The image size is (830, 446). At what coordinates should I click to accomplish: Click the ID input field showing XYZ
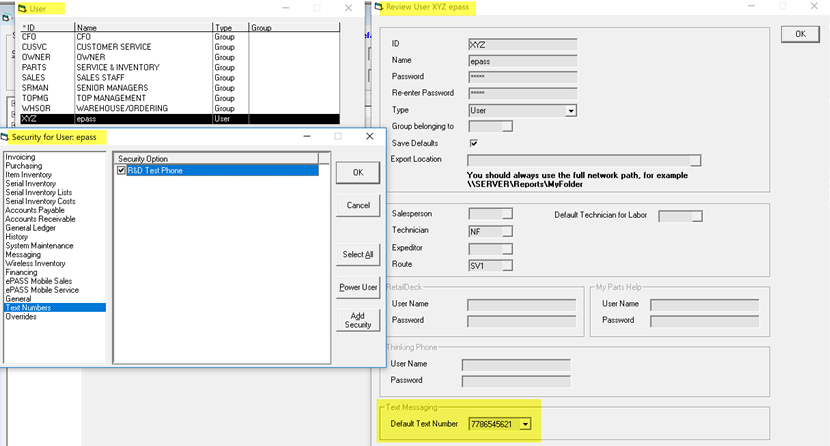(x=522, y=45)
